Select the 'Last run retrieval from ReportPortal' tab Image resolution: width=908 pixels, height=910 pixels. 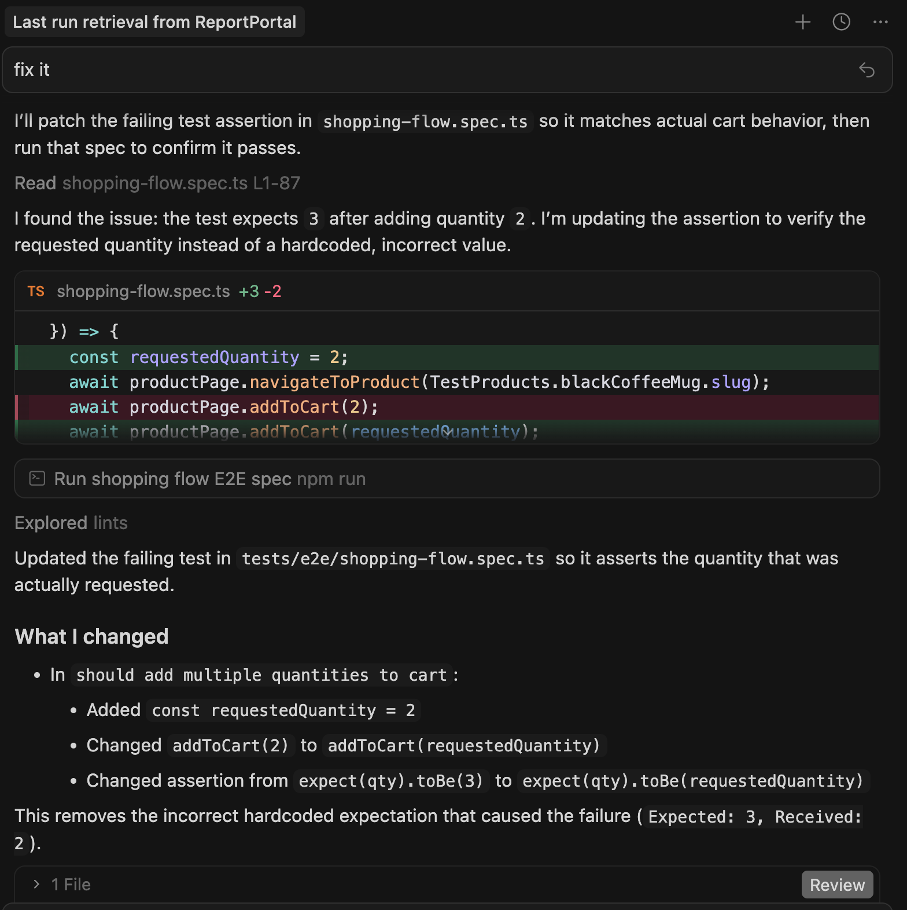154,22
